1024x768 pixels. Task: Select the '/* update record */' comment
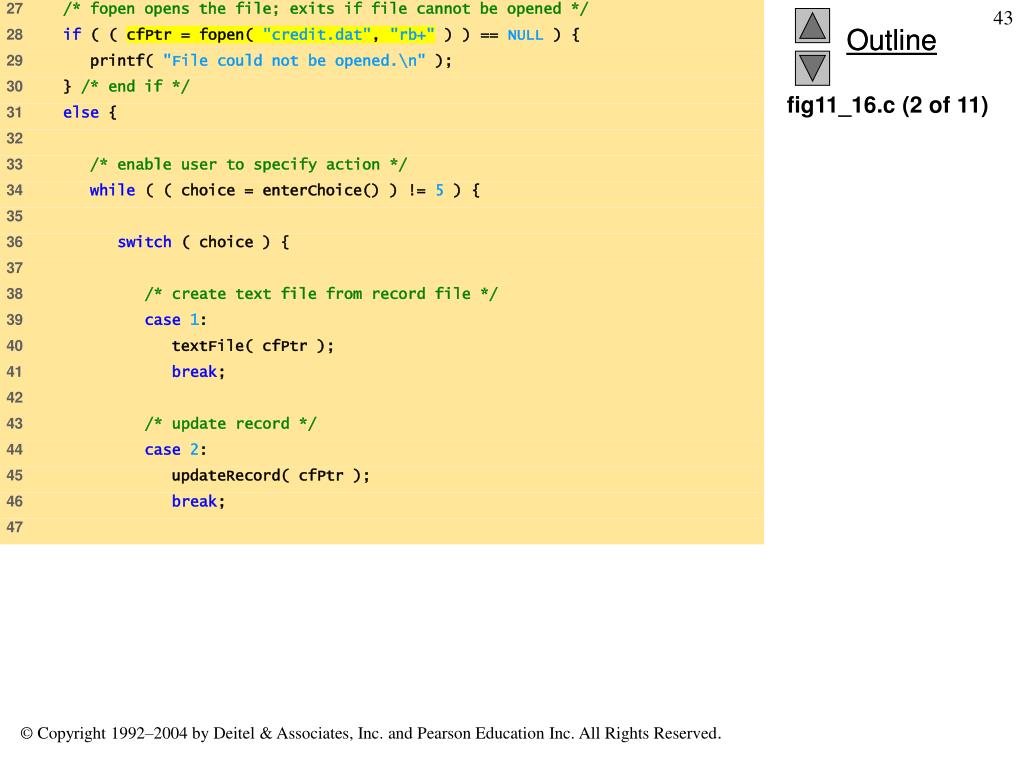231,424
